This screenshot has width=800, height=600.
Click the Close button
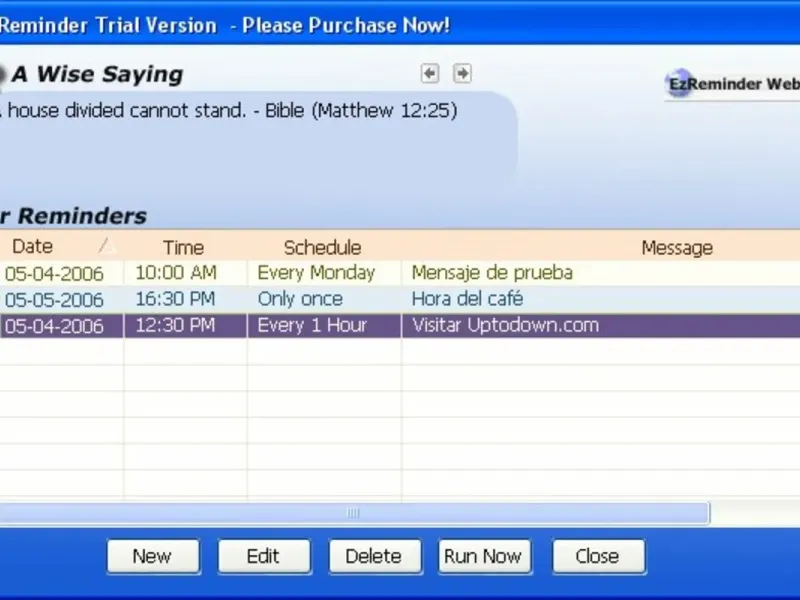pos(598,556)
